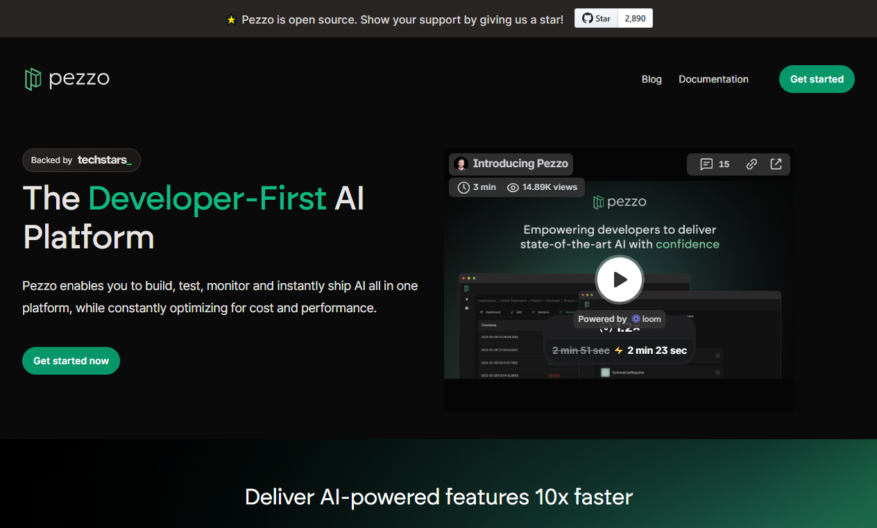Click the yellow star icon in the banner
This screenshot has width=877, height=528.
231,20
